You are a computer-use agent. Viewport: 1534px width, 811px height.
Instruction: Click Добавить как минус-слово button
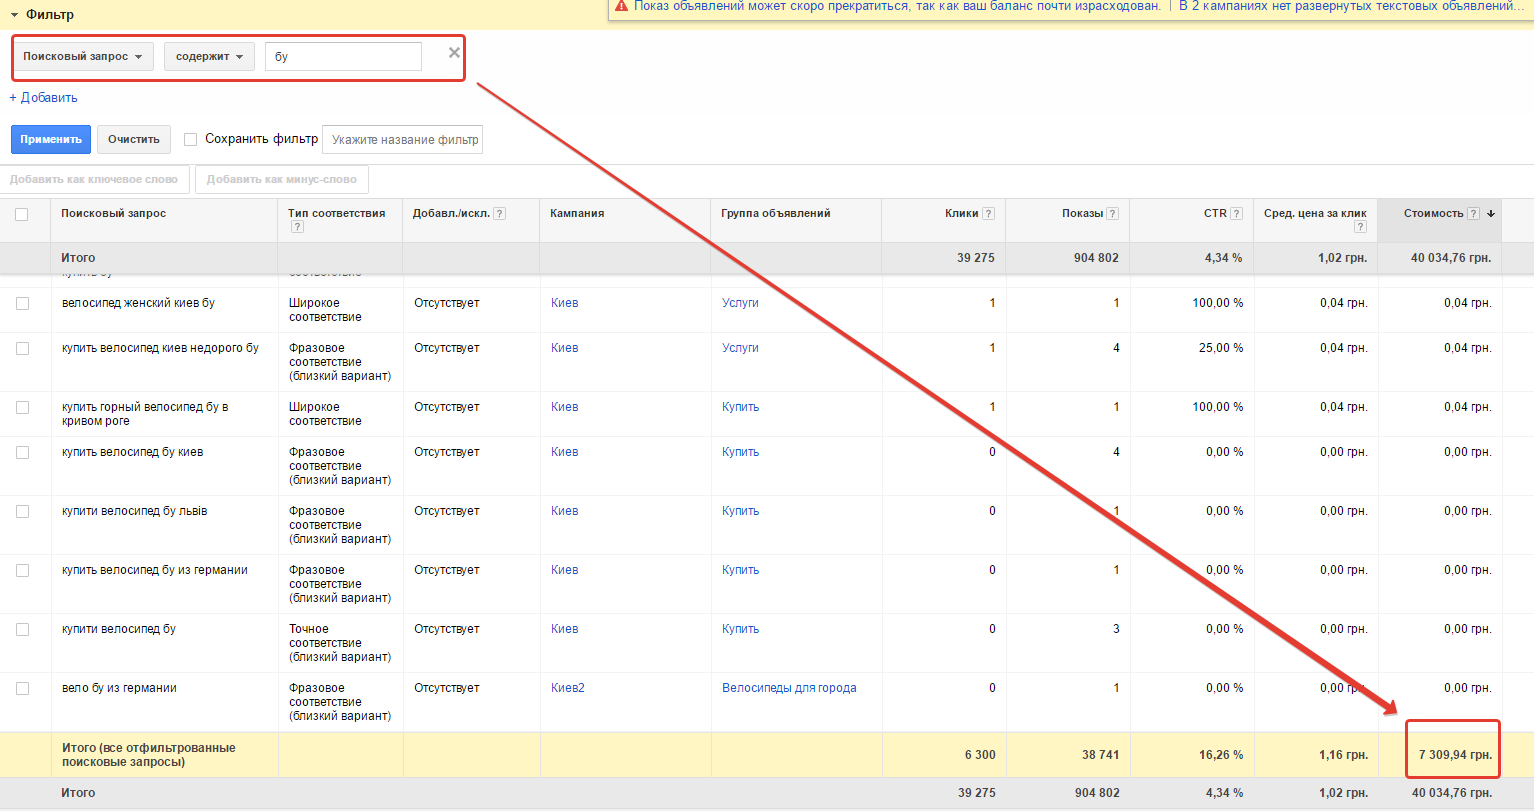[x=282, y=180]
